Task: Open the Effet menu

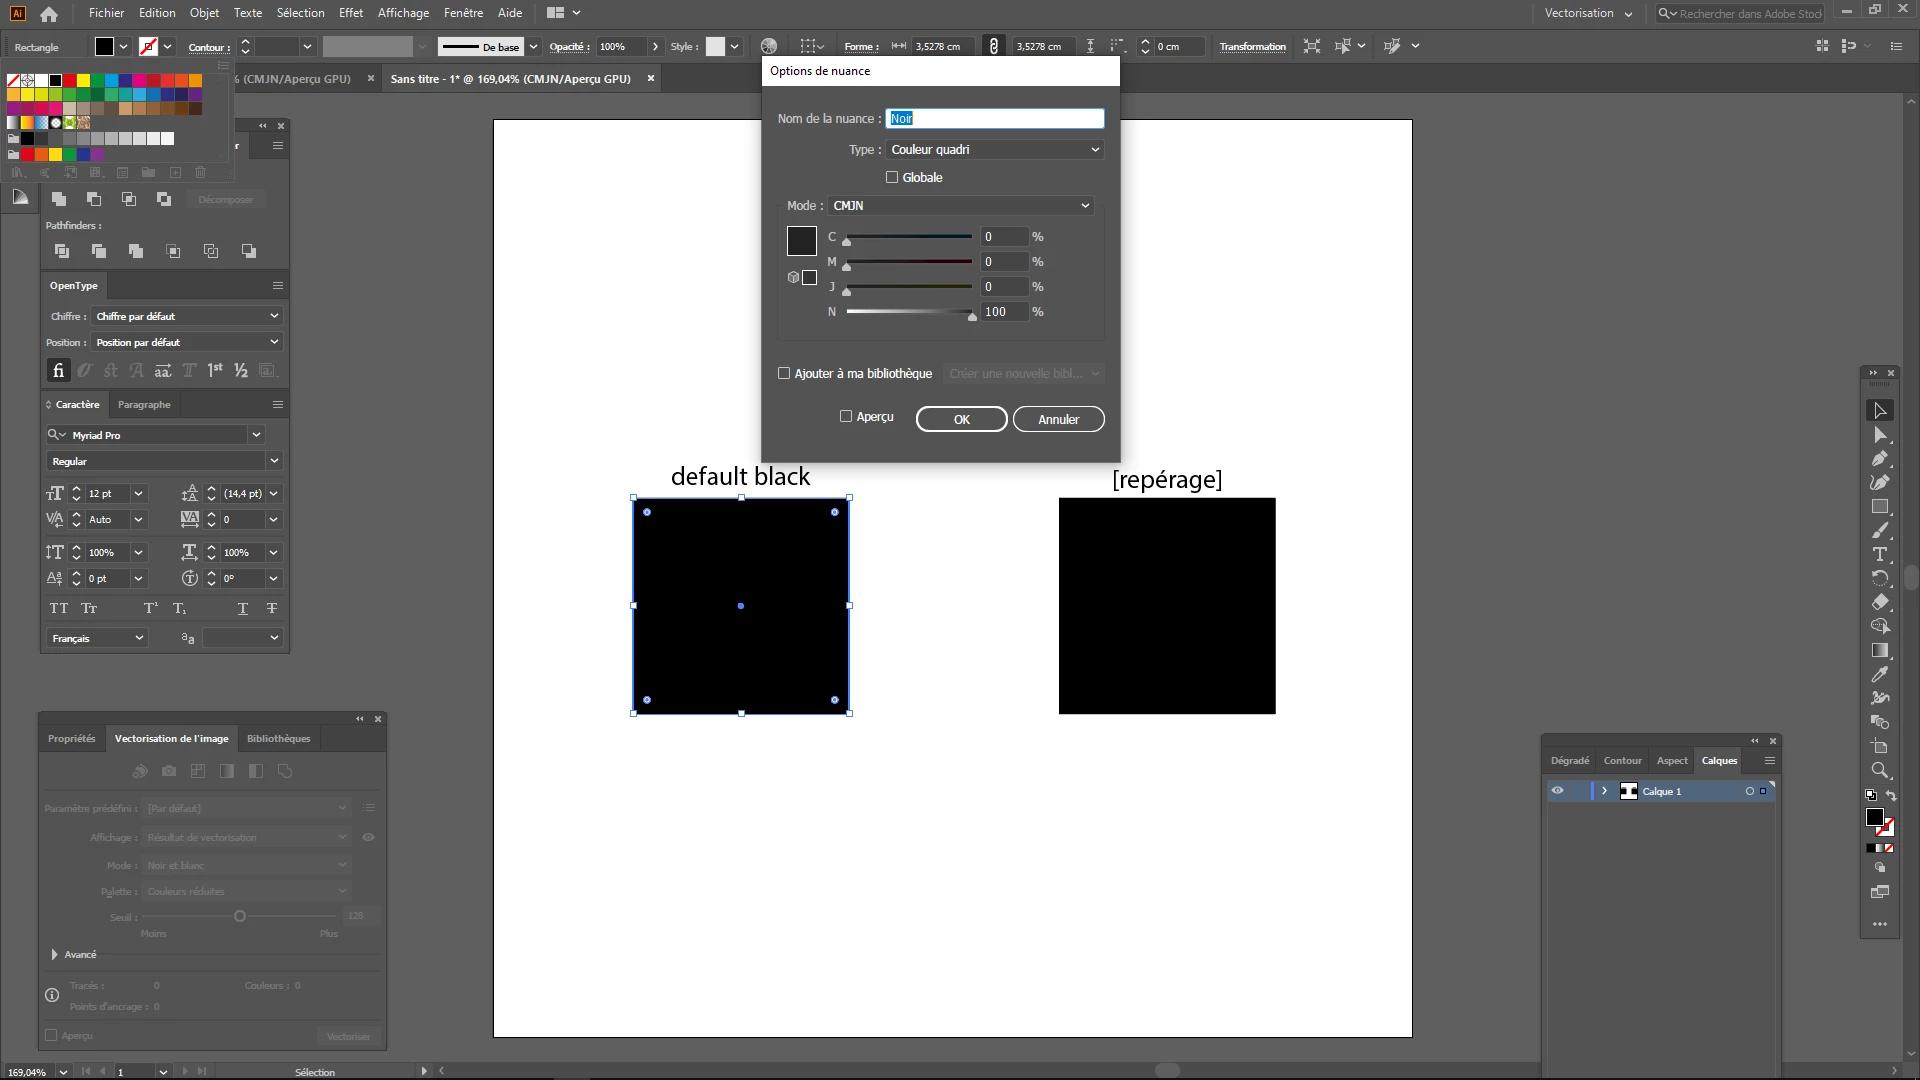Action: [350, 13]
